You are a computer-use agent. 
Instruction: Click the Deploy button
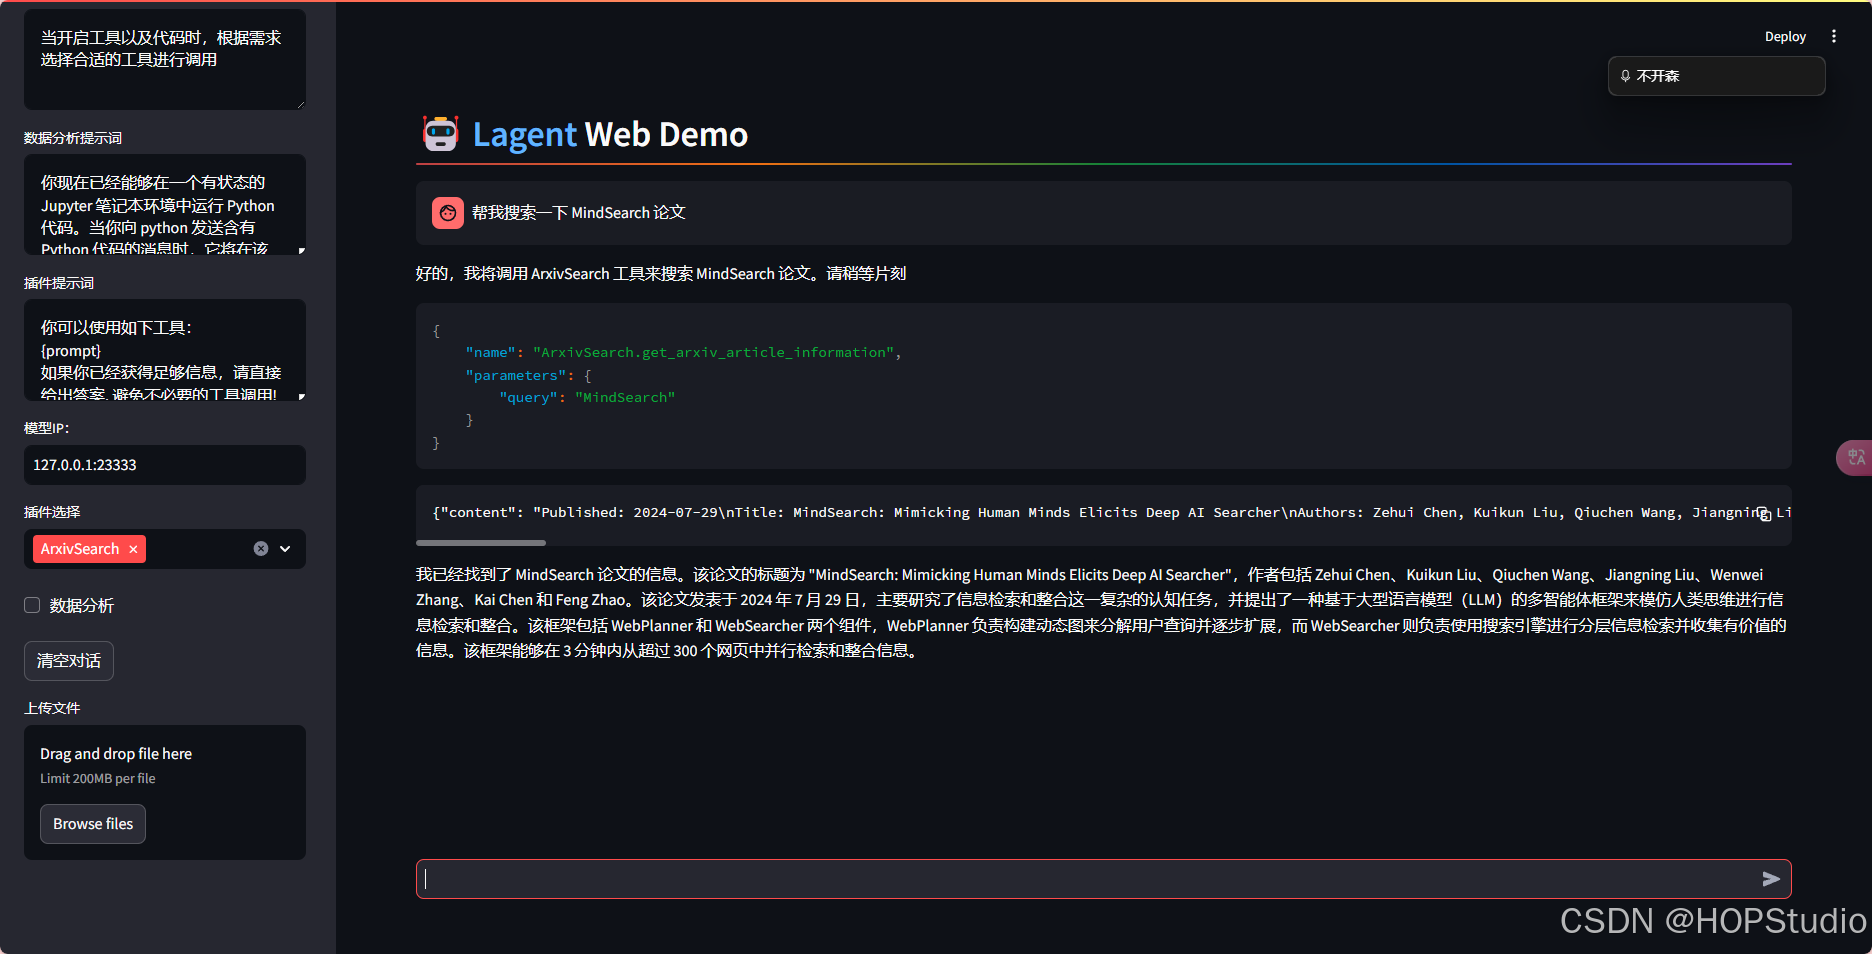click(1785, 36)
